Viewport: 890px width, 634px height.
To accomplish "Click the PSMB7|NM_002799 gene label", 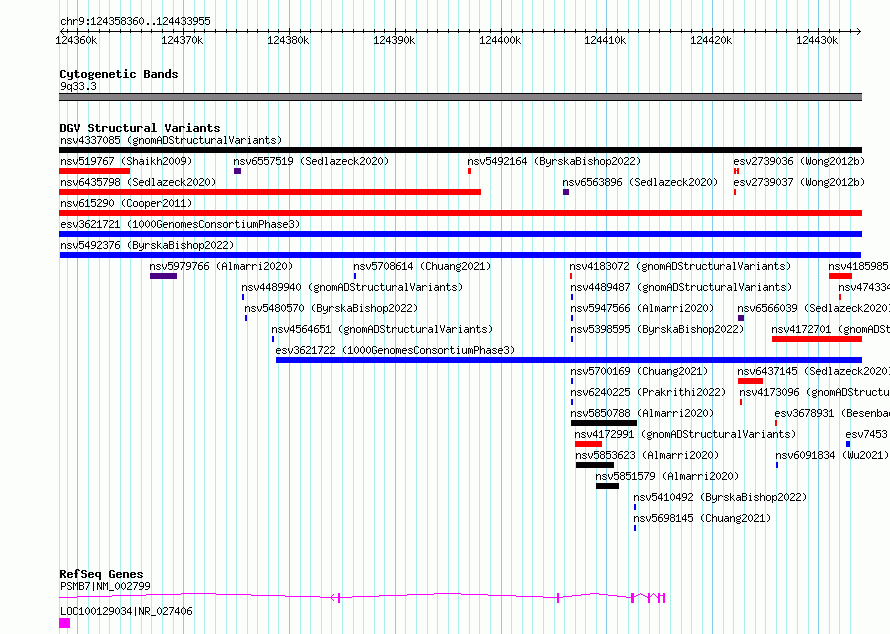I will click(105, 586).
